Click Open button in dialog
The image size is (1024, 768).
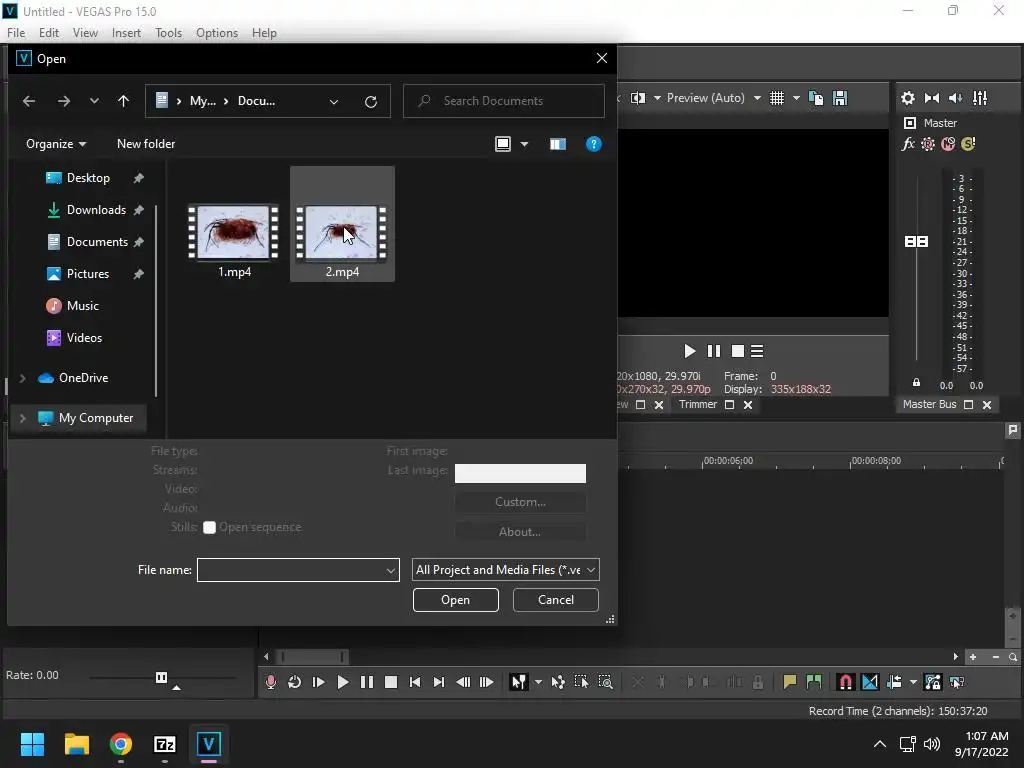(455, 600)
